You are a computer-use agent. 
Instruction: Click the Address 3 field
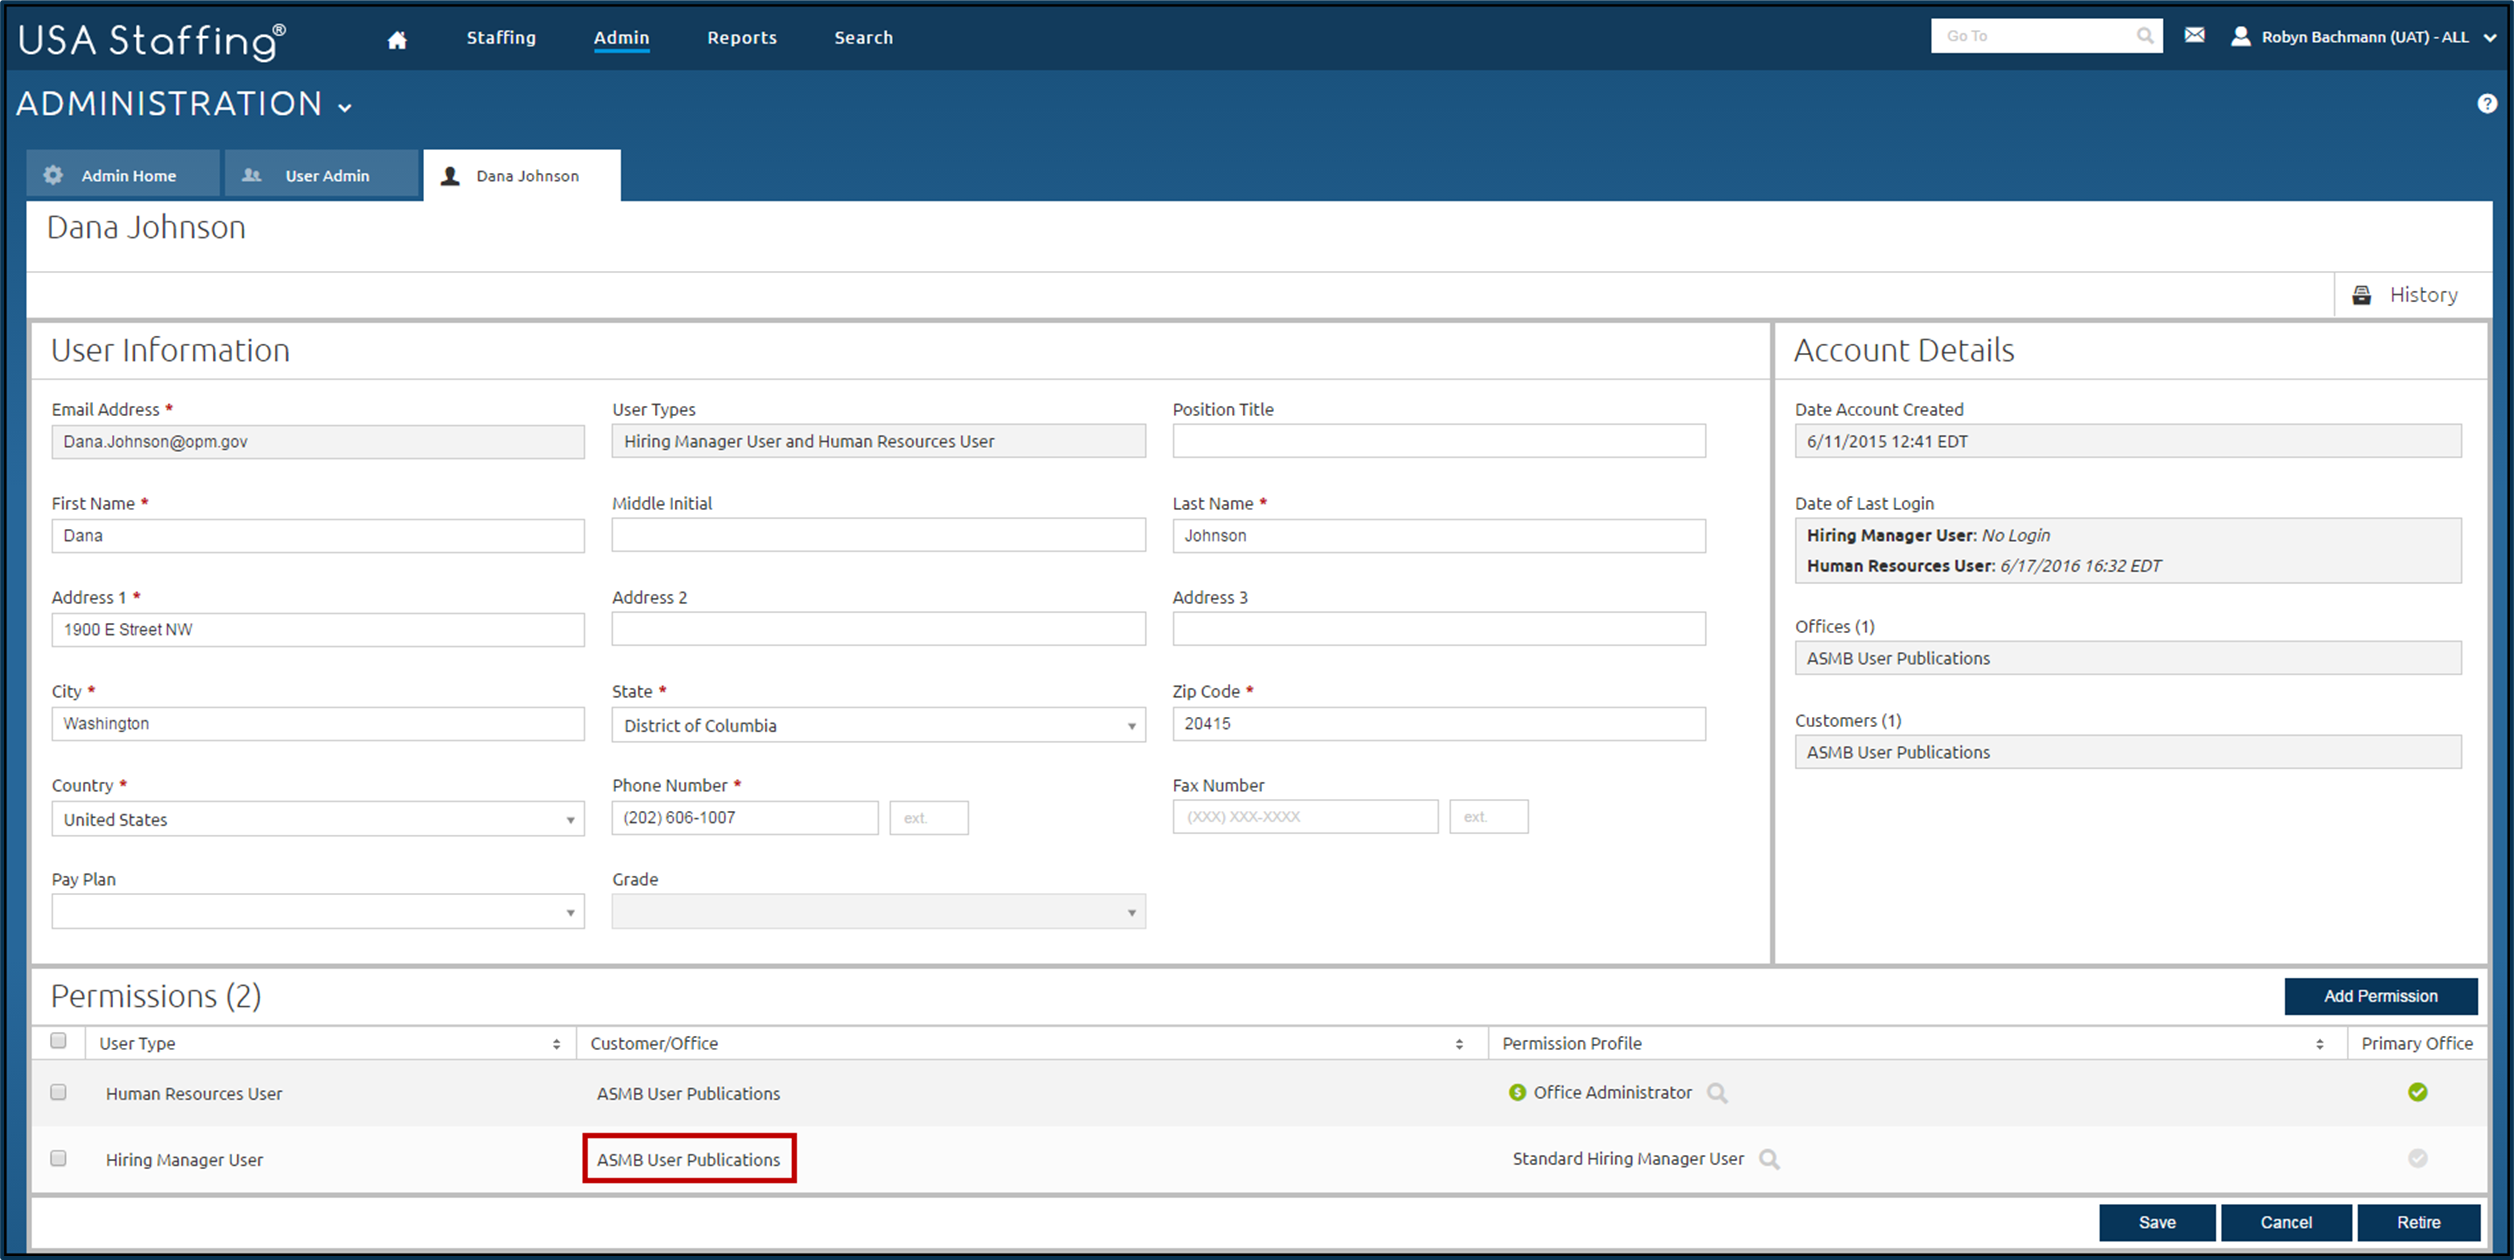[1439, 629]
